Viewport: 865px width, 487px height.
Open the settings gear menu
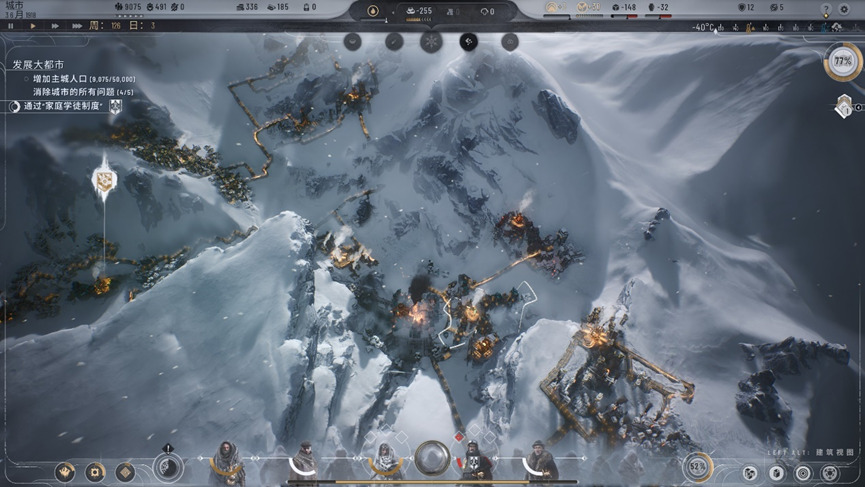point(844,9)
